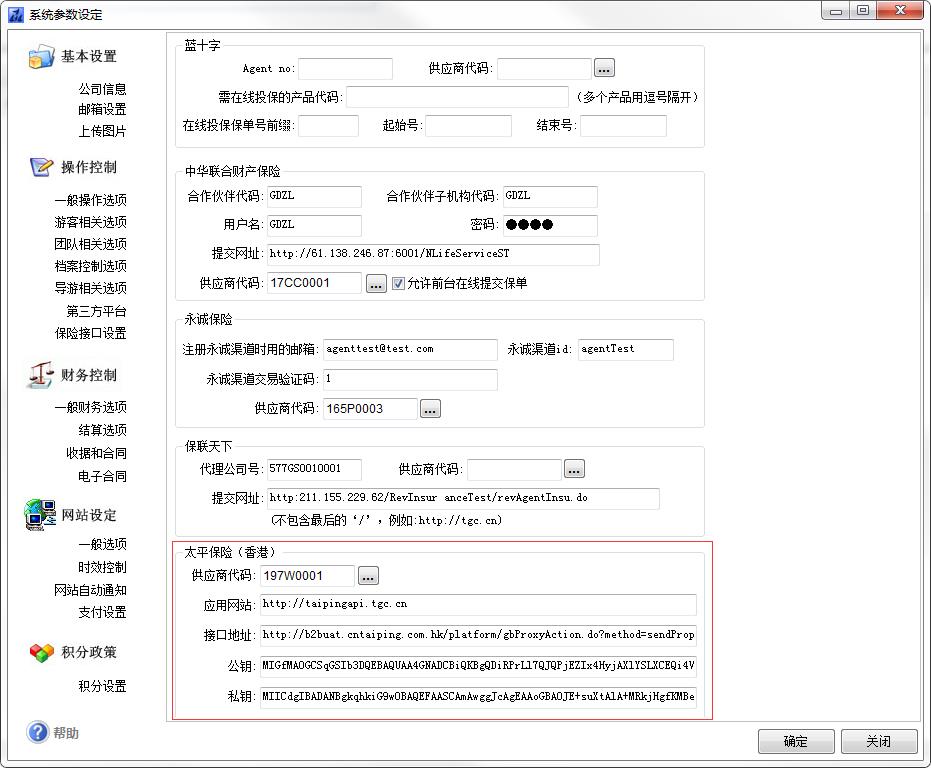Toggle 允许前台在线提交保单 checkbox
931x768 pixels.
[398, 283]
